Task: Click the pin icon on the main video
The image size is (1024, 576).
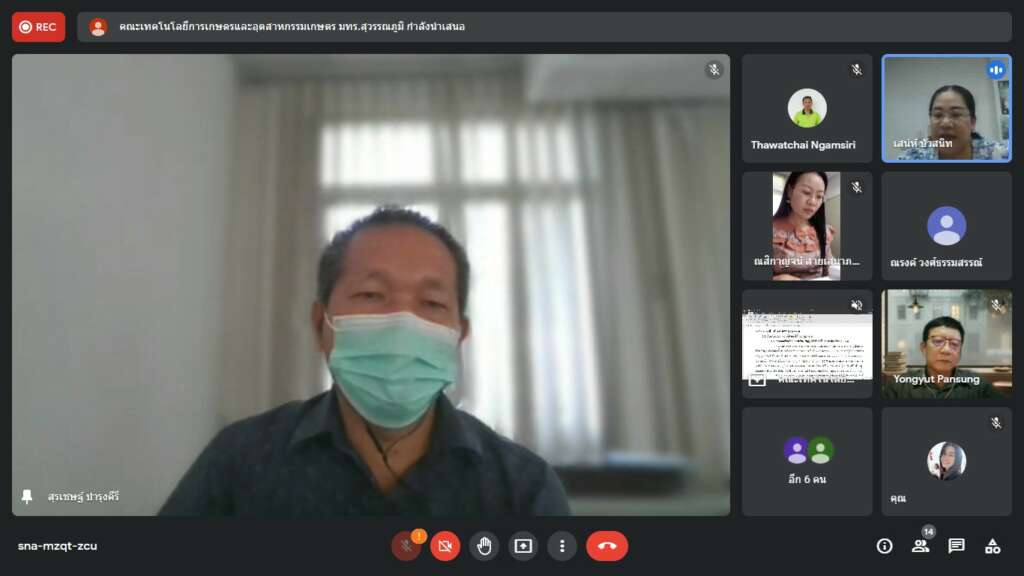Action: coord(27,496)
